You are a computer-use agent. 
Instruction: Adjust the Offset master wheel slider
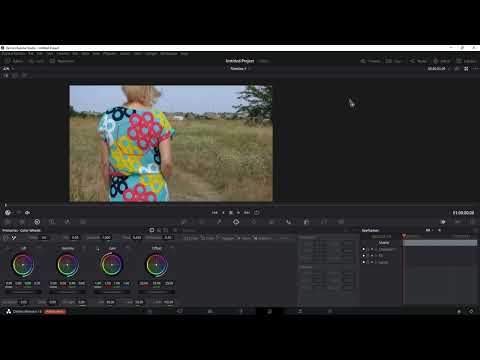(157, 292)
